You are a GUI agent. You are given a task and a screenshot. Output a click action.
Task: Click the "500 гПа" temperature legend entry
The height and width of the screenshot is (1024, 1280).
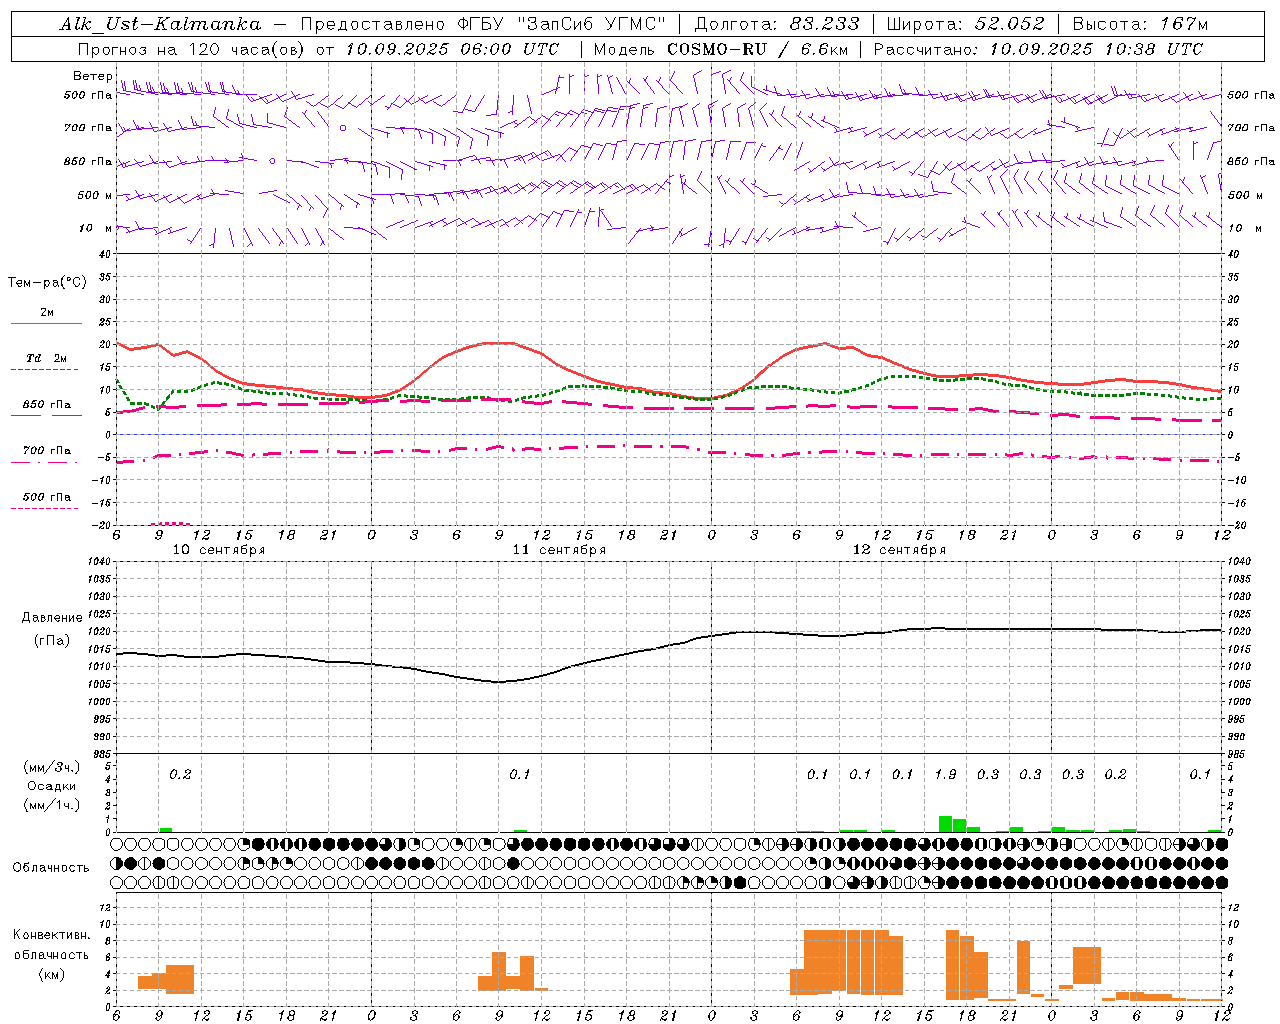coord(46,497)
